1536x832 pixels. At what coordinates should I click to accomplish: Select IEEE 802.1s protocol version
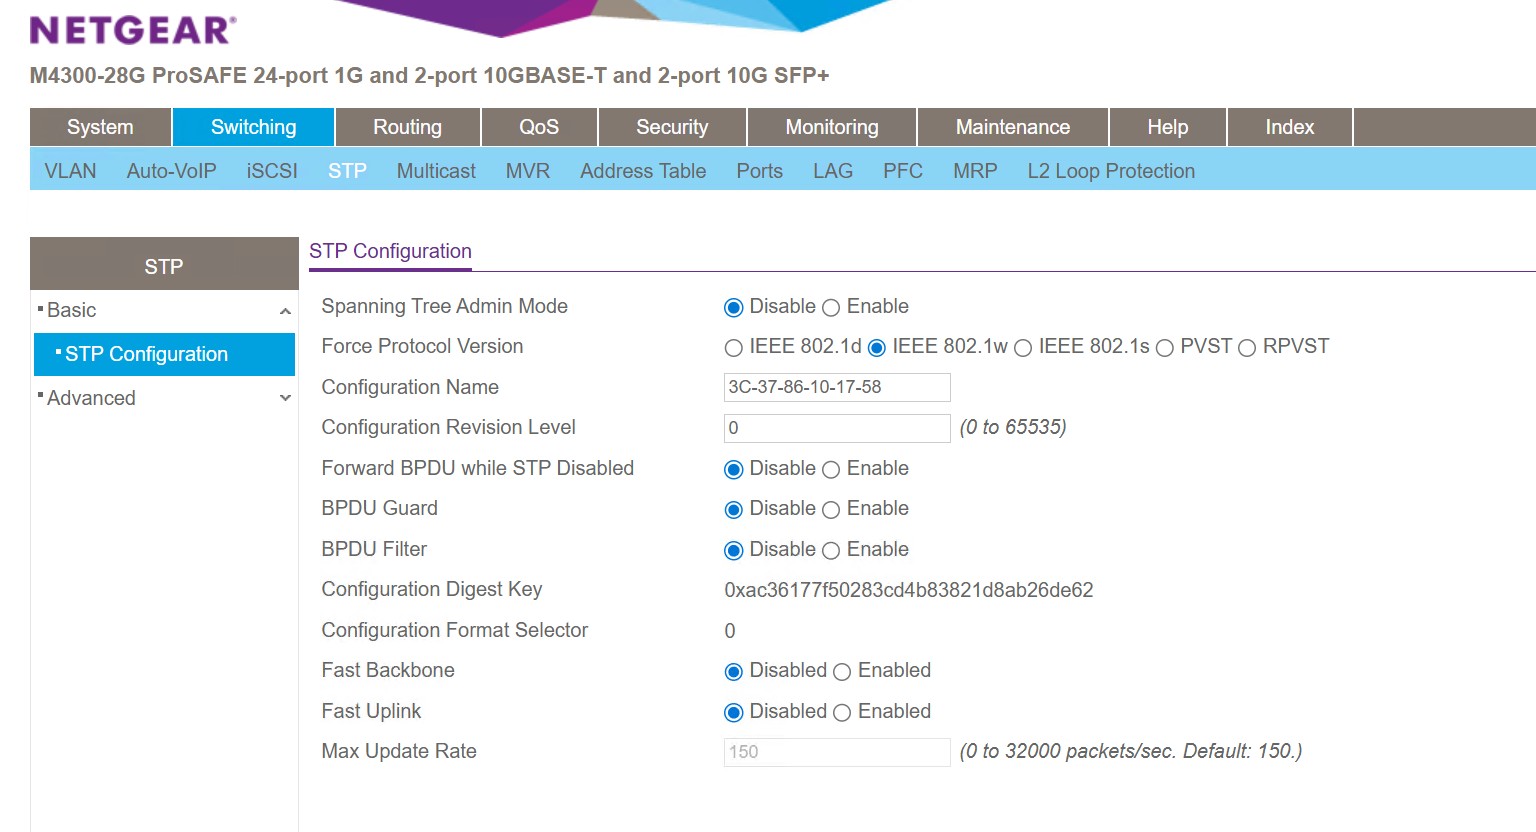1023,348
